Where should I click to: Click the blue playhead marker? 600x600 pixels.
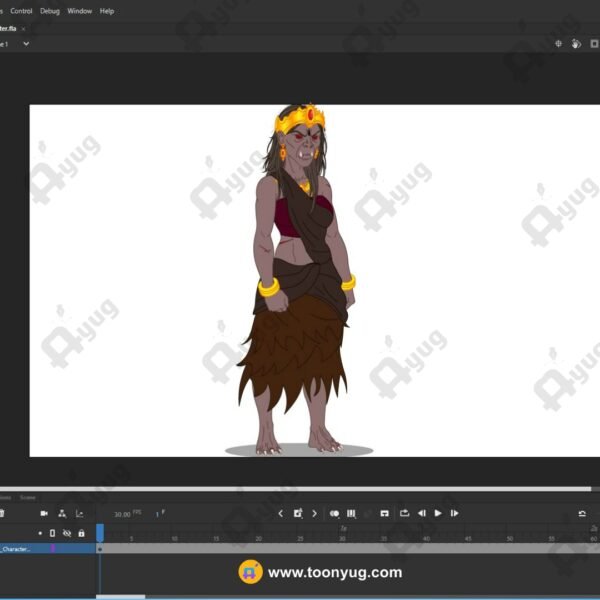[100, 533]
